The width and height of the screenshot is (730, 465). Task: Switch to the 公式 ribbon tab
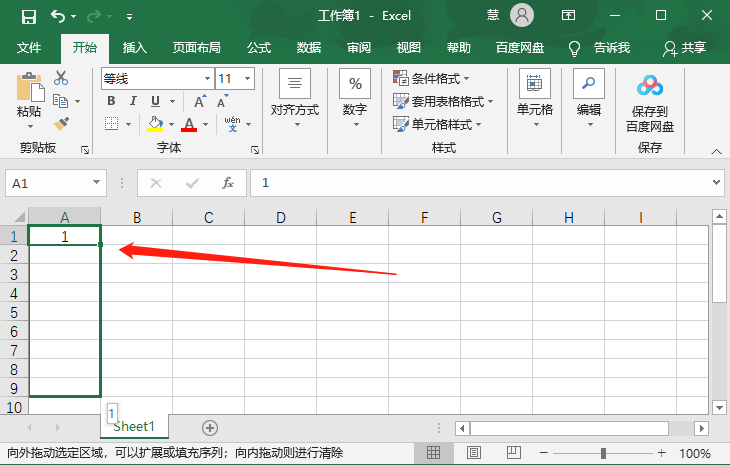(x=259, y=47)
